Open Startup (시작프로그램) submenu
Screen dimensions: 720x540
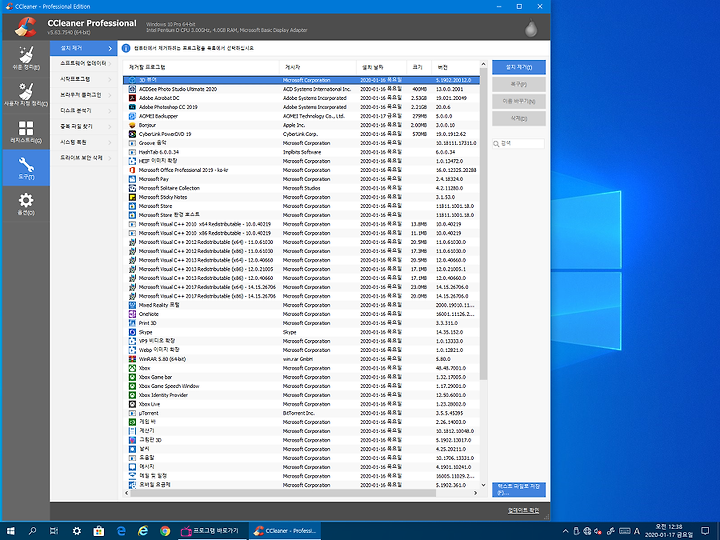pos(84,79)
